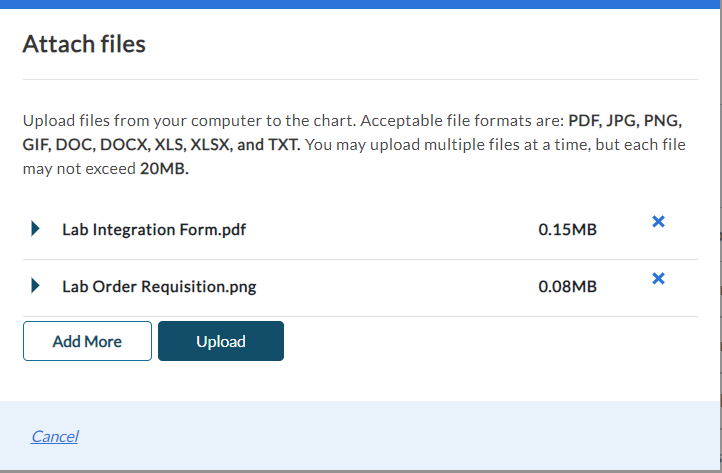Viewport: 722px width, 473px height.
Task: Select the Lab Integration Form.pdf file name
Action: 153,229
